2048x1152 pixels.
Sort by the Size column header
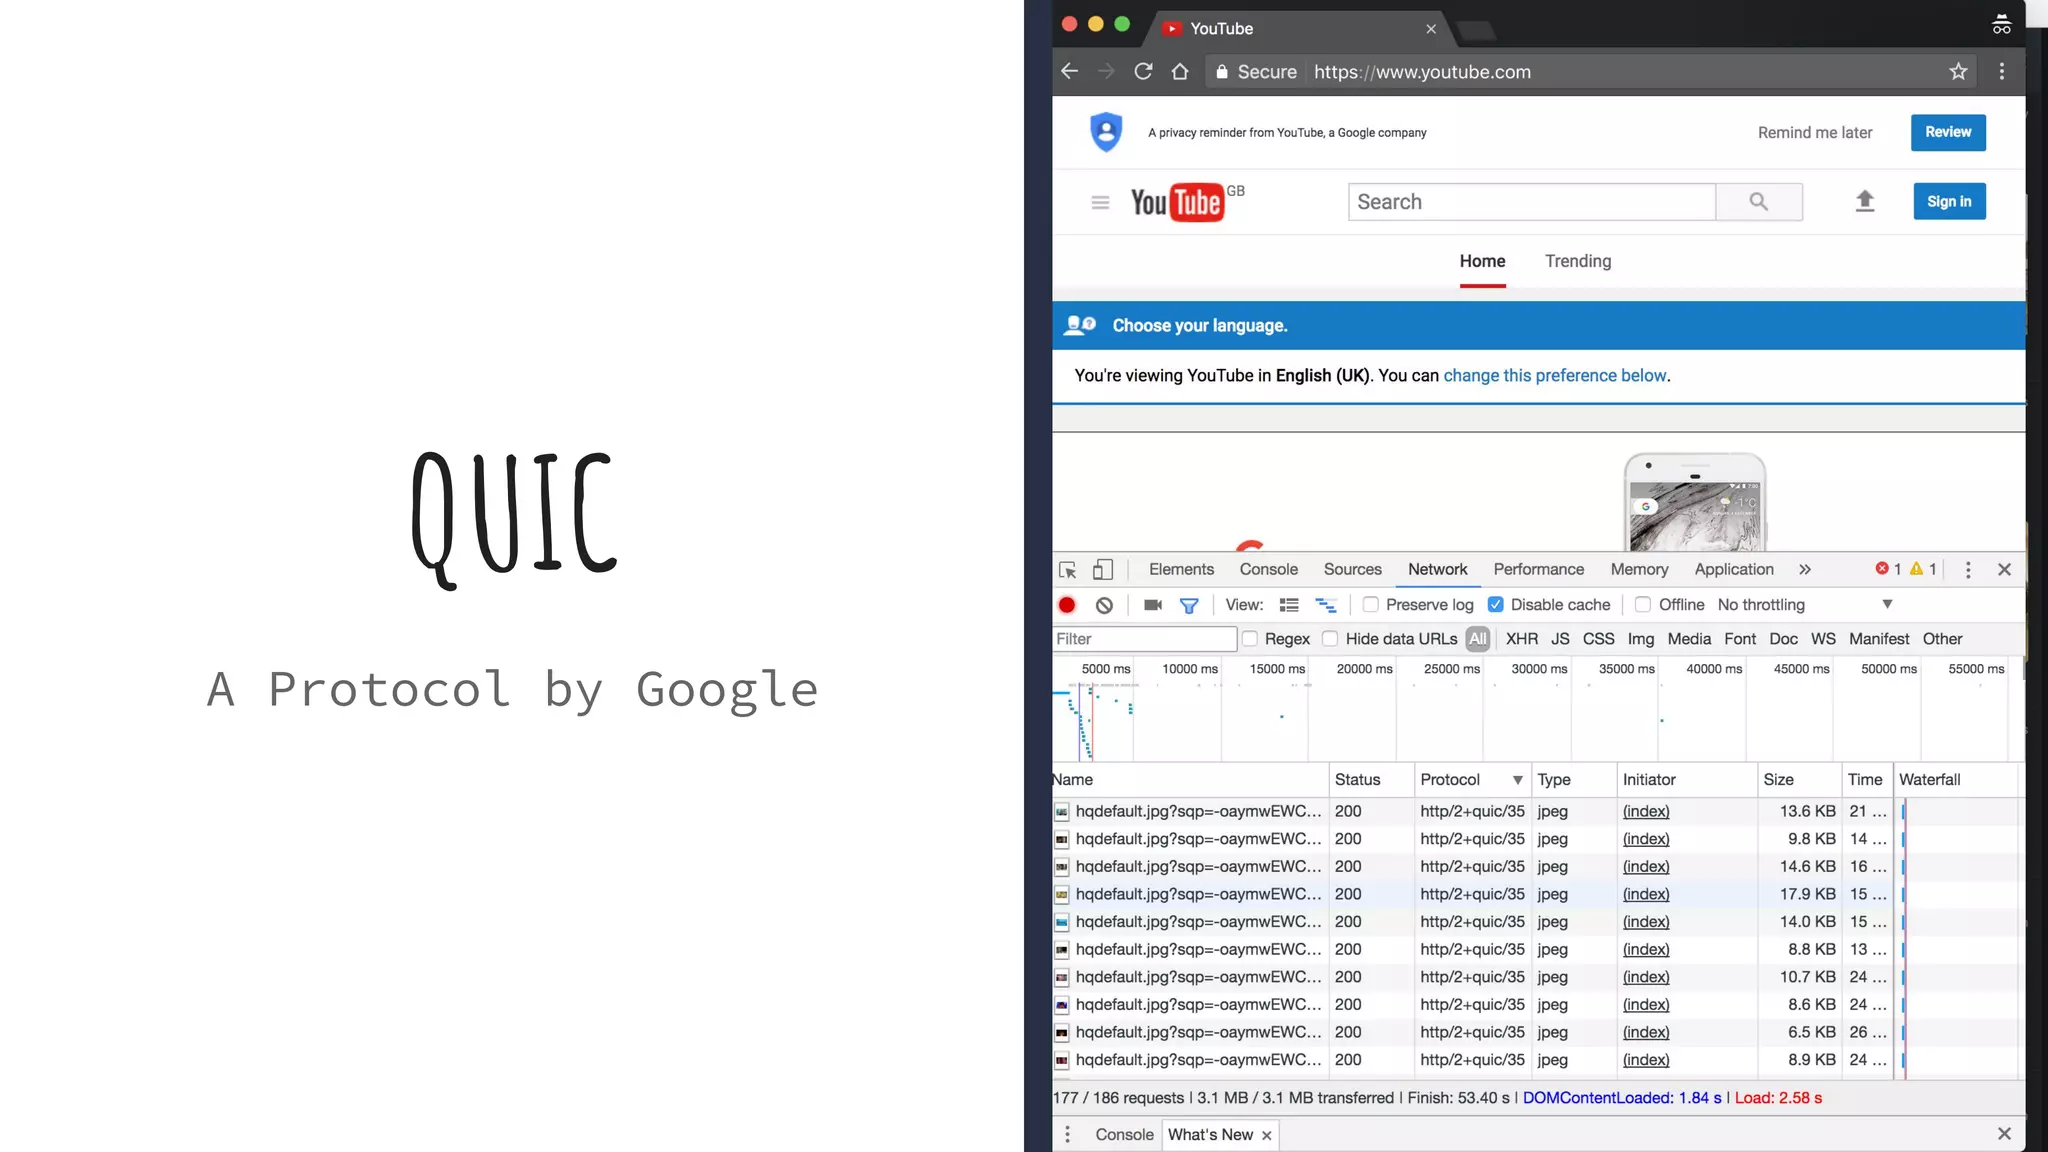(1799, 780)
